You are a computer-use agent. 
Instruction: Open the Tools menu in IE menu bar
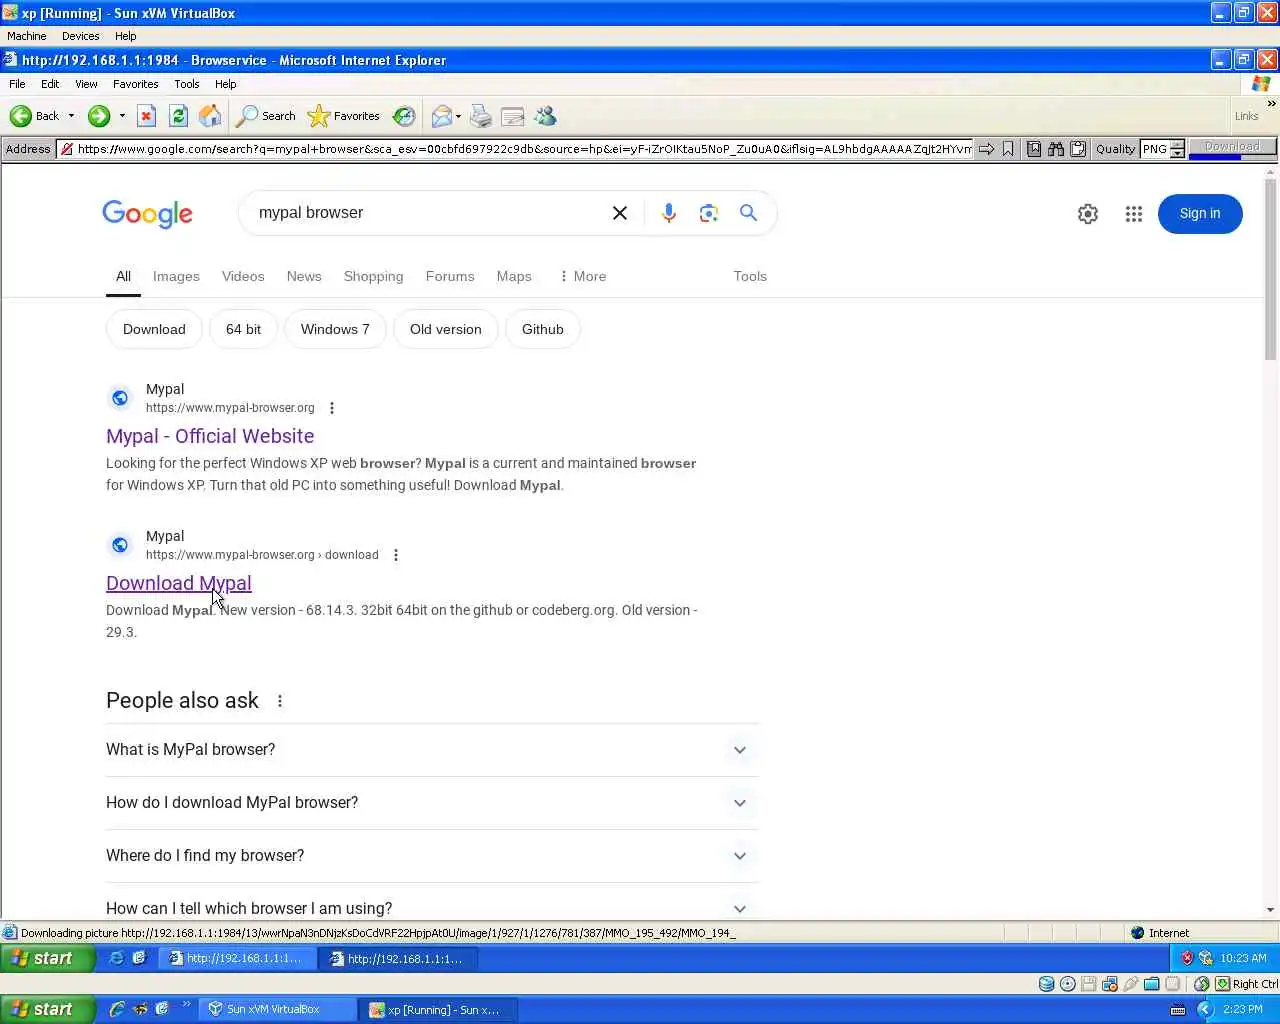point(186,84)
